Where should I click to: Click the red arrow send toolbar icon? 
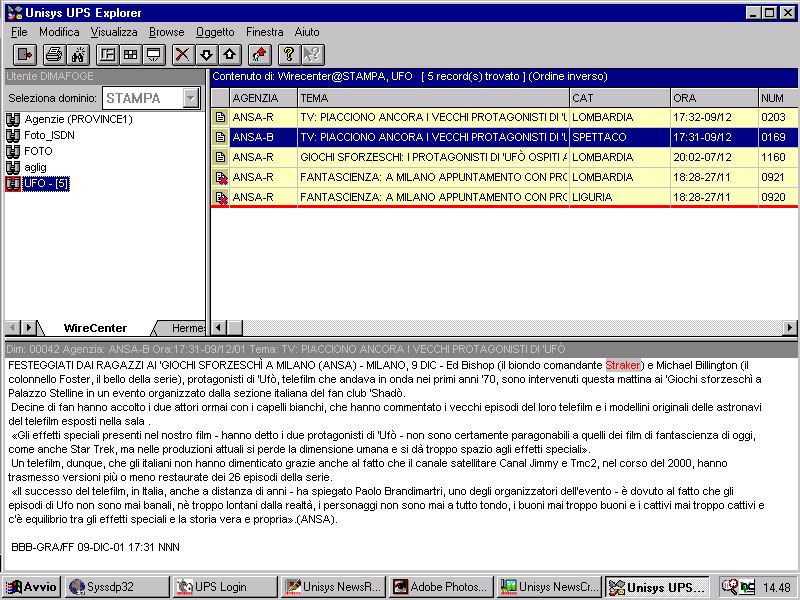tap(259, 55)
